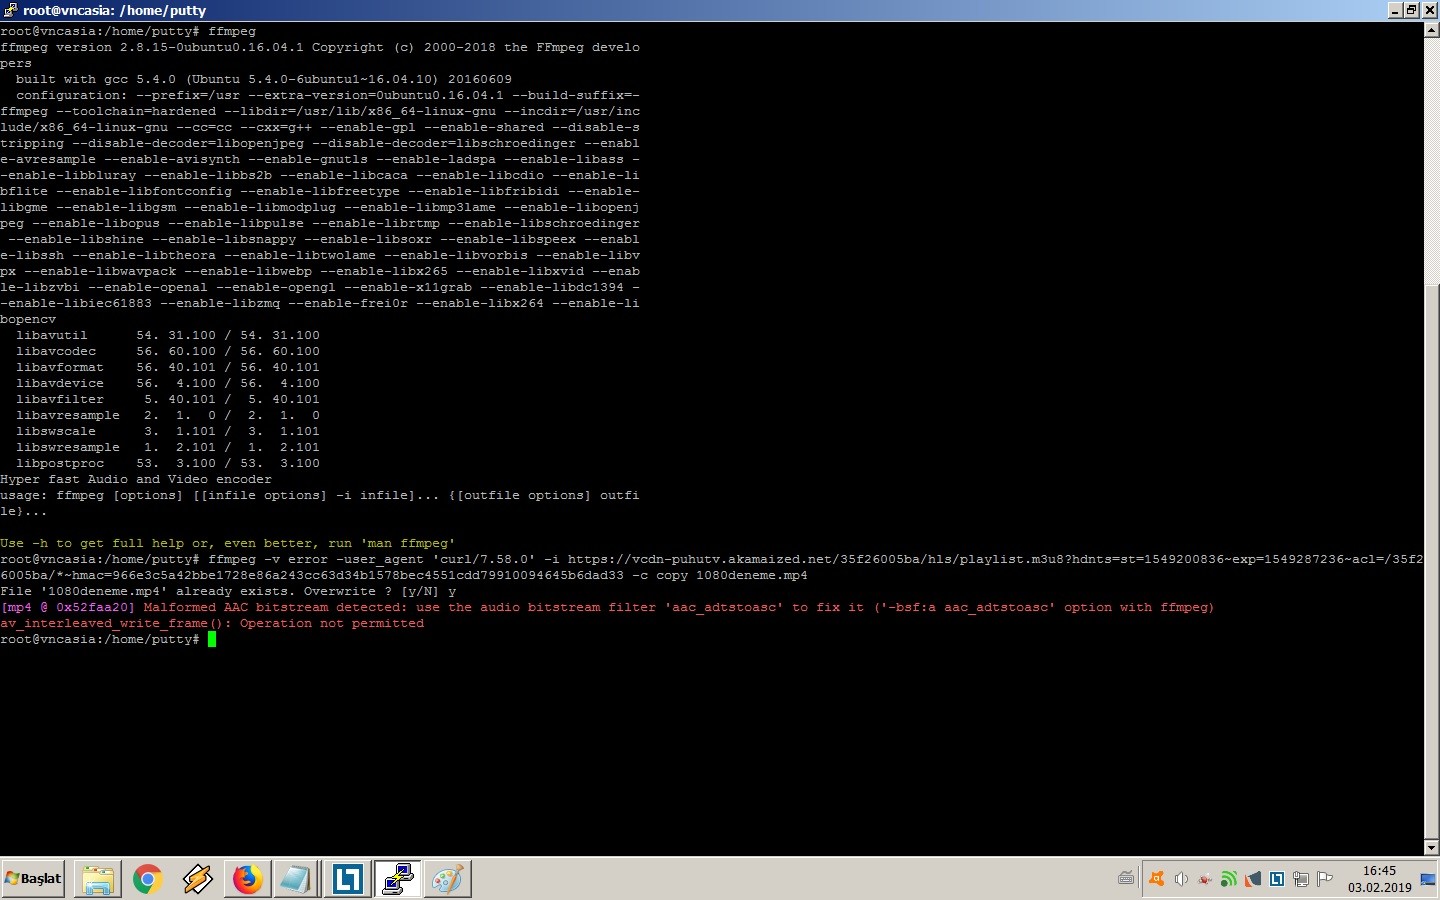
Task: Open Notepad from the taskbar
Action: pyautogui.click(x=297, y=879)
